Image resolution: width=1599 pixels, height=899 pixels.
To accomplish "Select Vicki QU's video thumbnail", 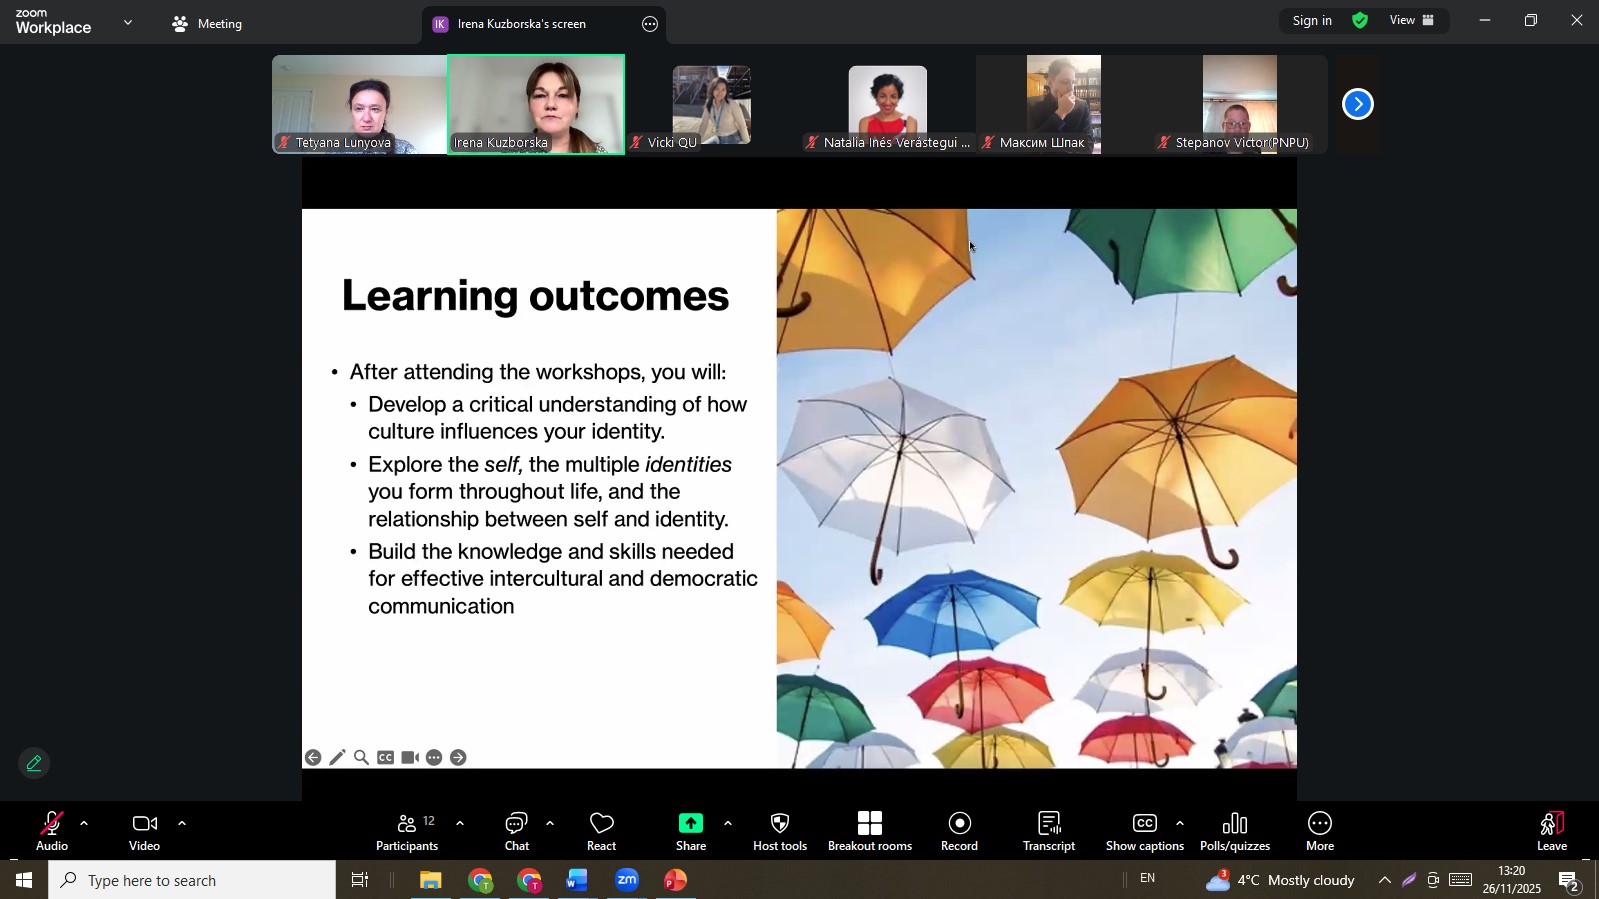I will pos(711,105).
